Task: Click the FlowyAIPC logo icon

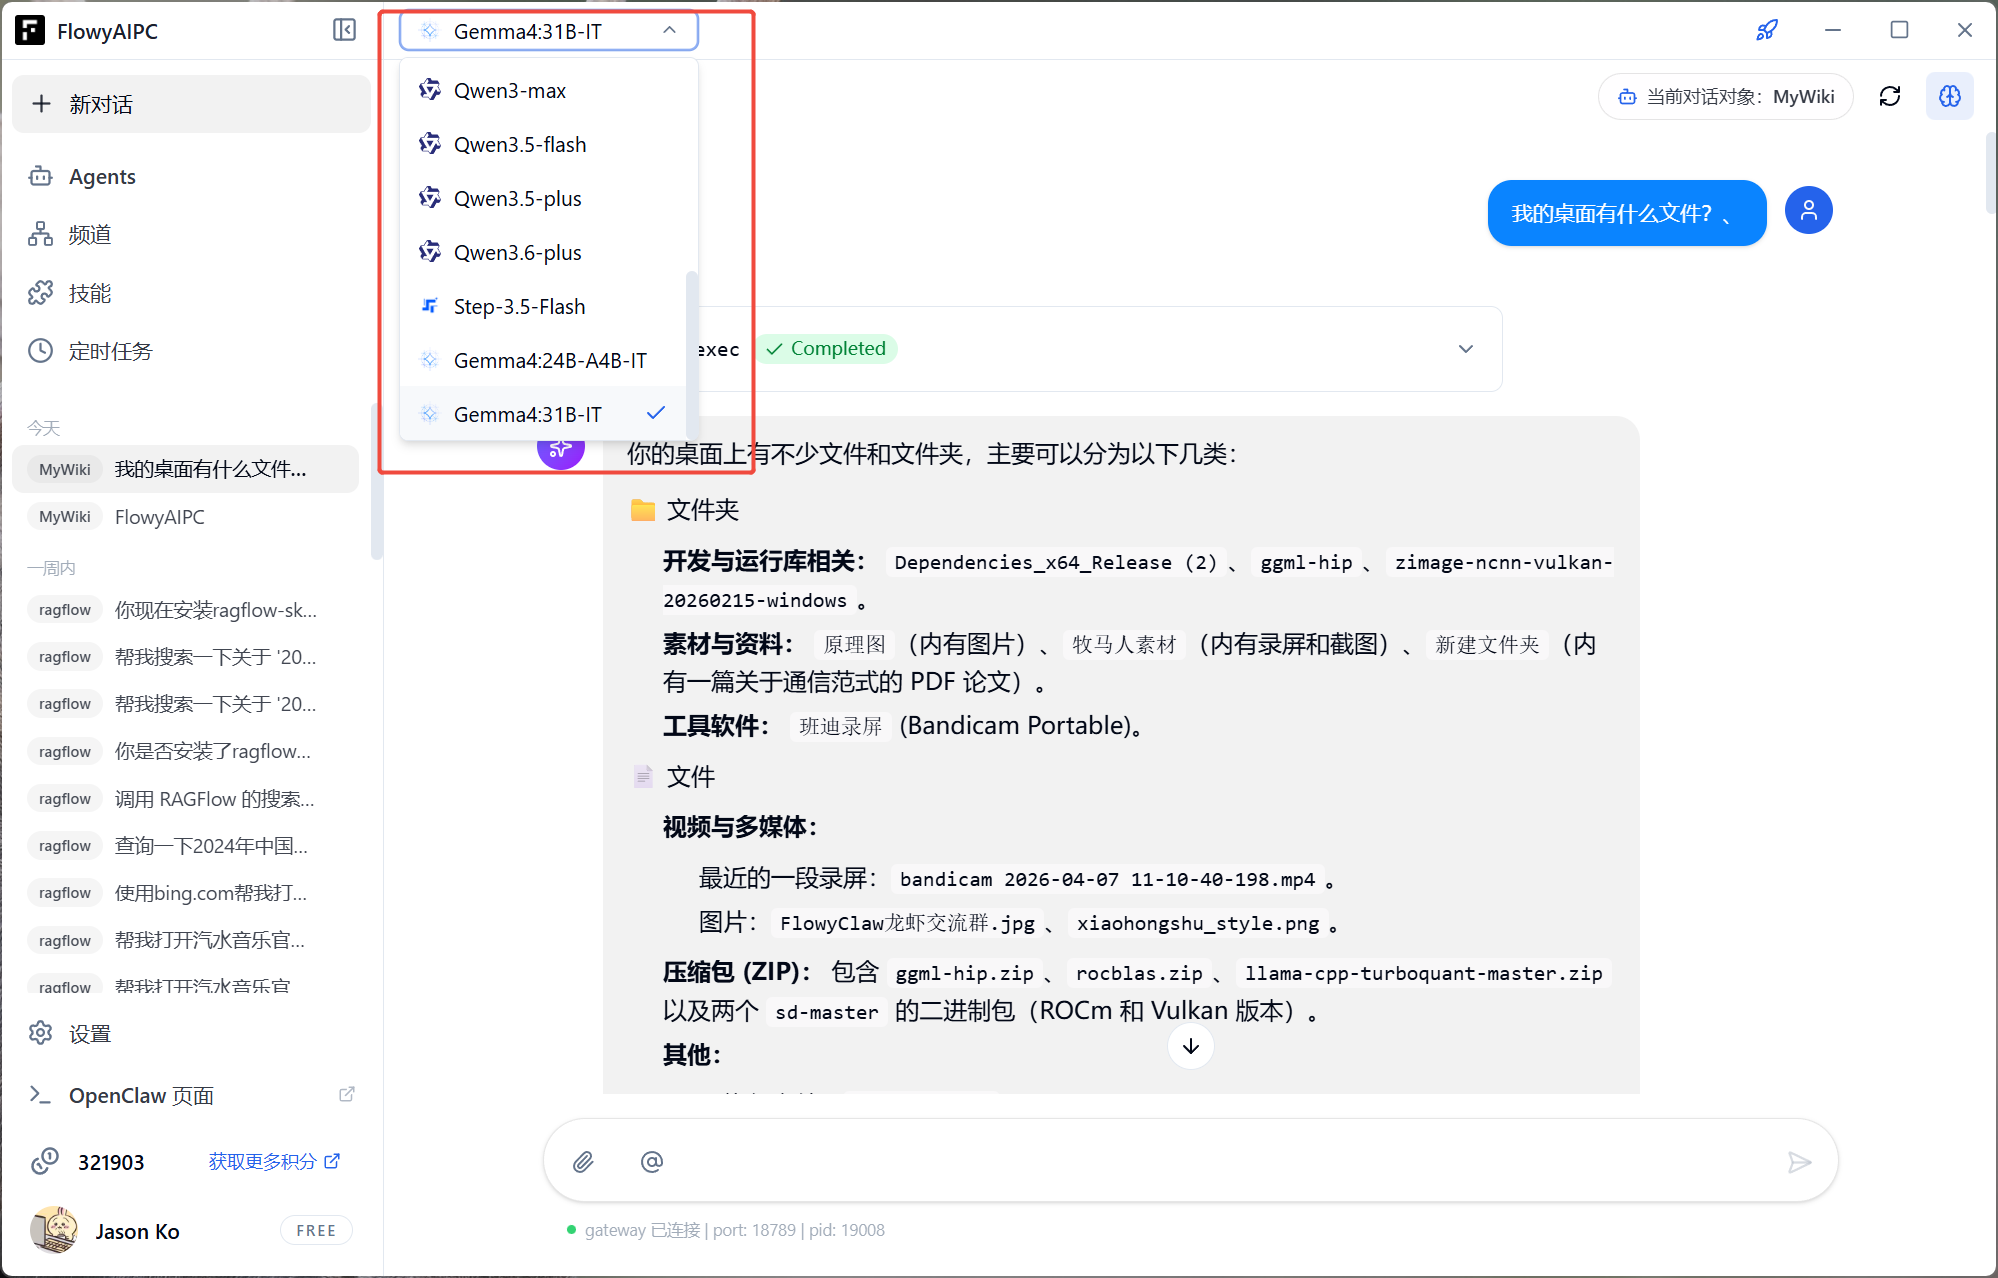Action: point(30,30)
